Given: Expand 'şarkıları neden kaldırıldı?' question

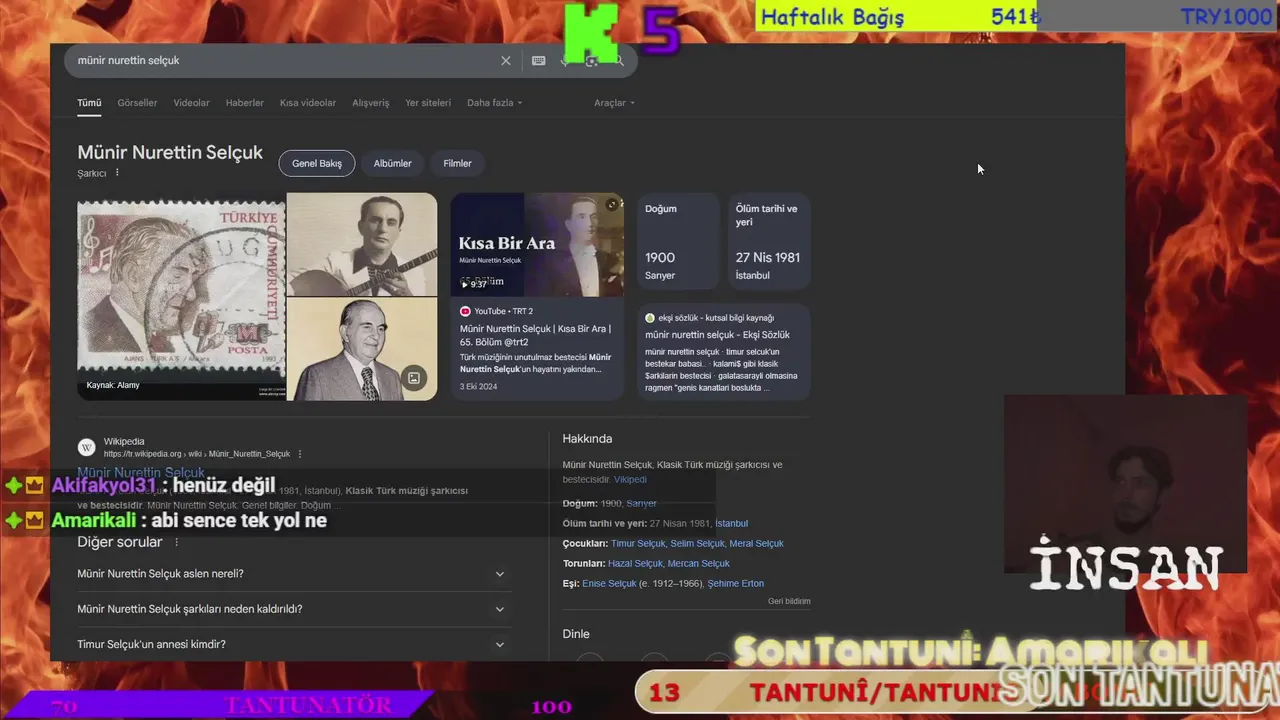Looking at the screenshot, I should (x=294, y=609).
